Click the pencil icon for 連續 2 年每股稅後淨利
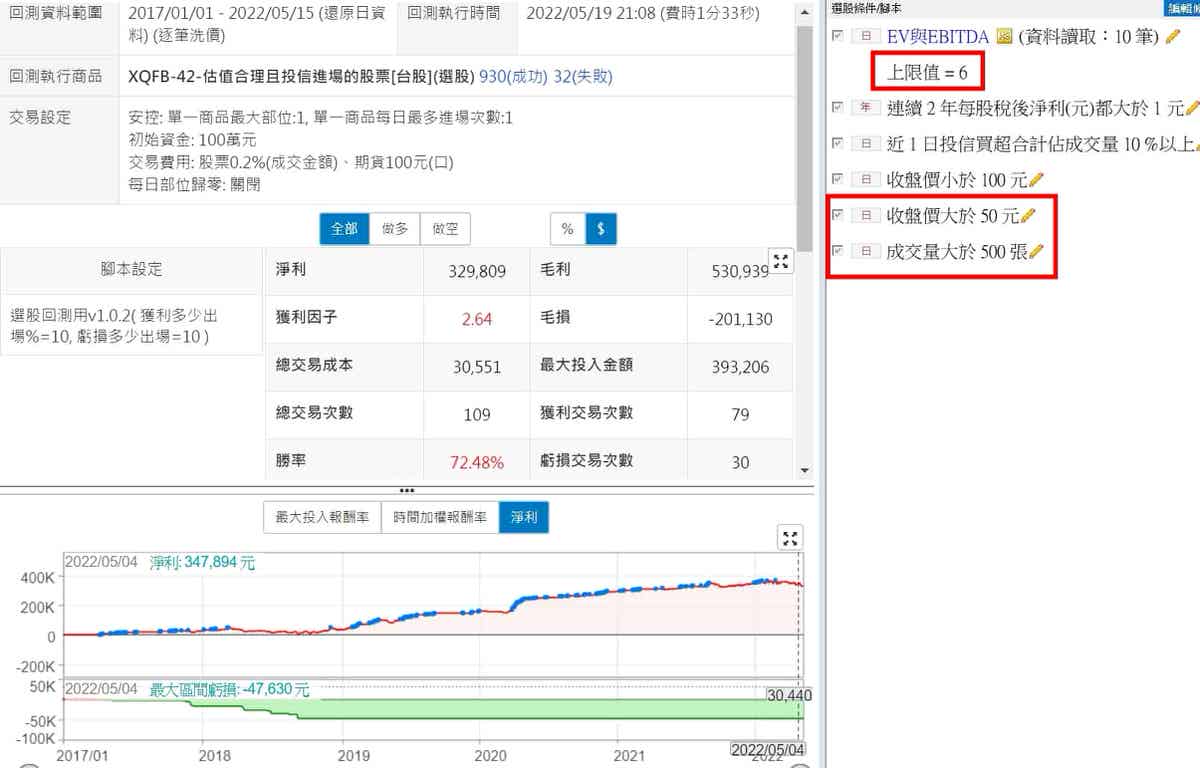The width and height of the screenshot is (1200, 768). pyautogui.click(x=1192, y=108)
